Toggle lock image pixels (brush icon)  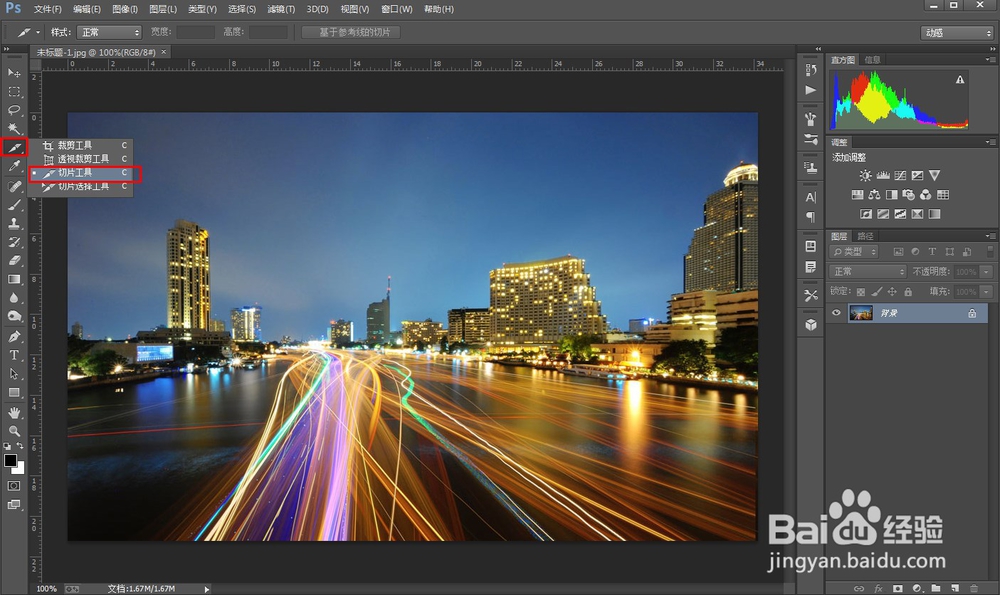877,292
